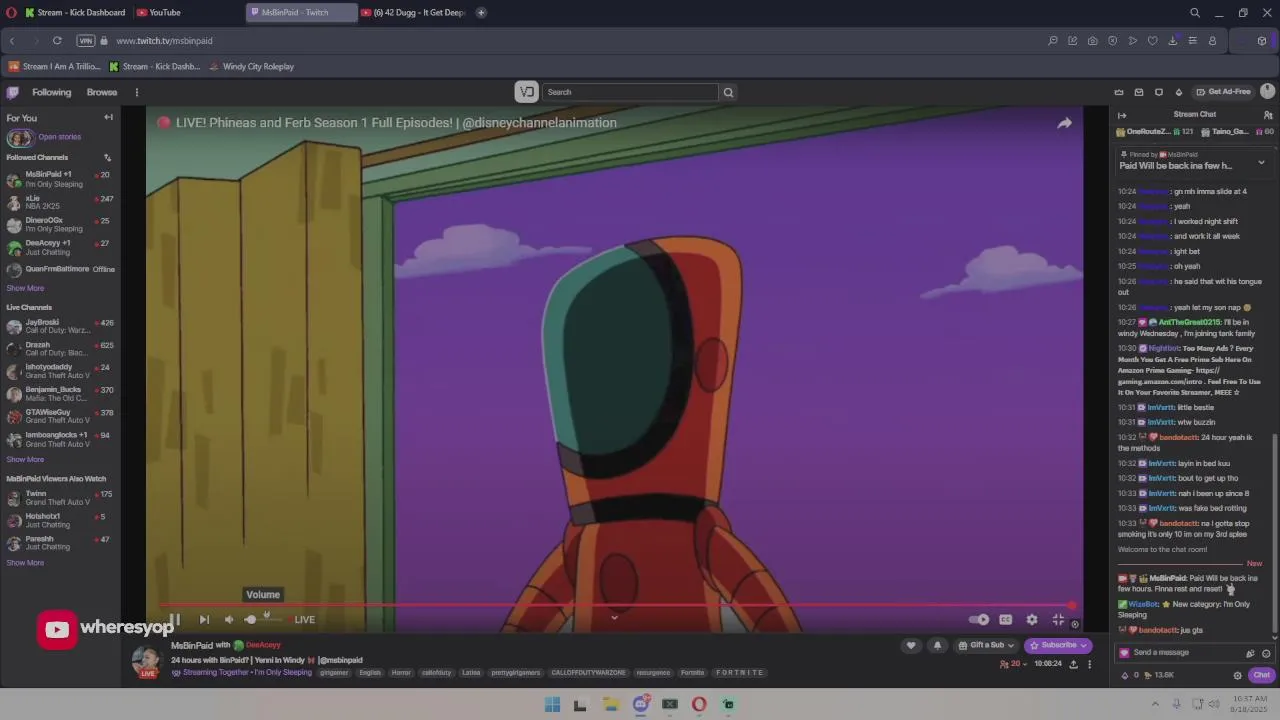The height and width of the screenshot is (720, 1280).
Task: Open the whispers chat bubble icon
Action: click(1159, 92)
